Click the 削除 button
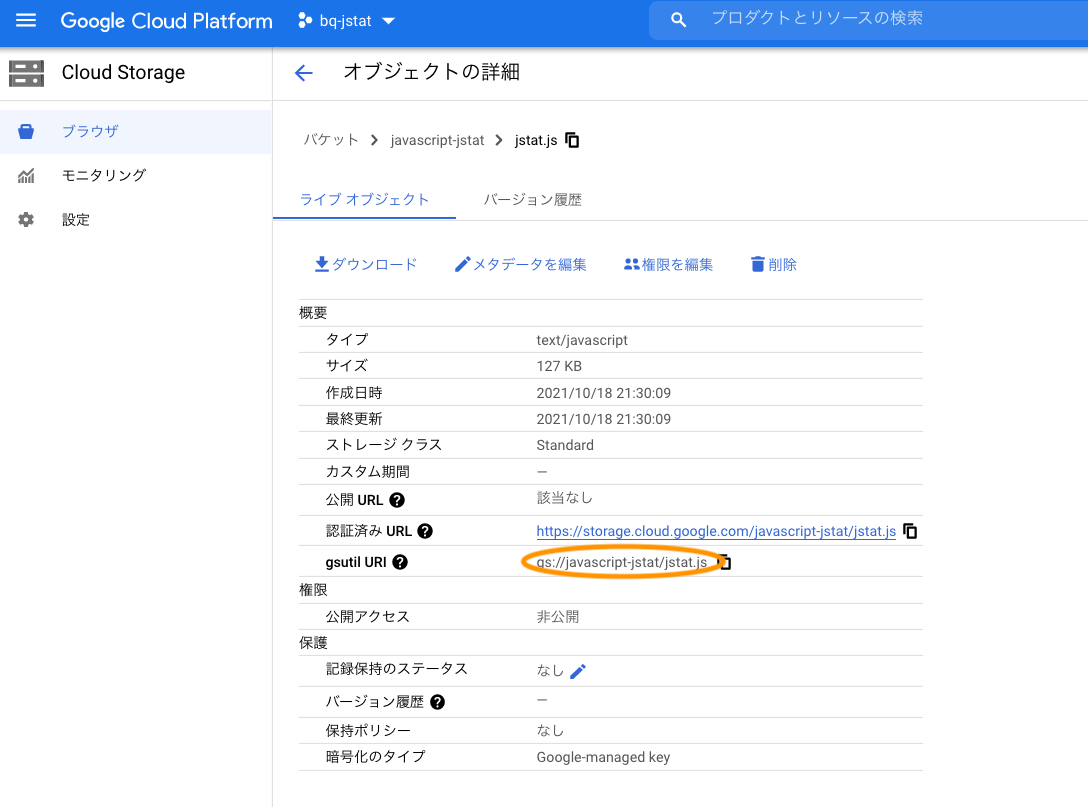 tap(774, 264)
